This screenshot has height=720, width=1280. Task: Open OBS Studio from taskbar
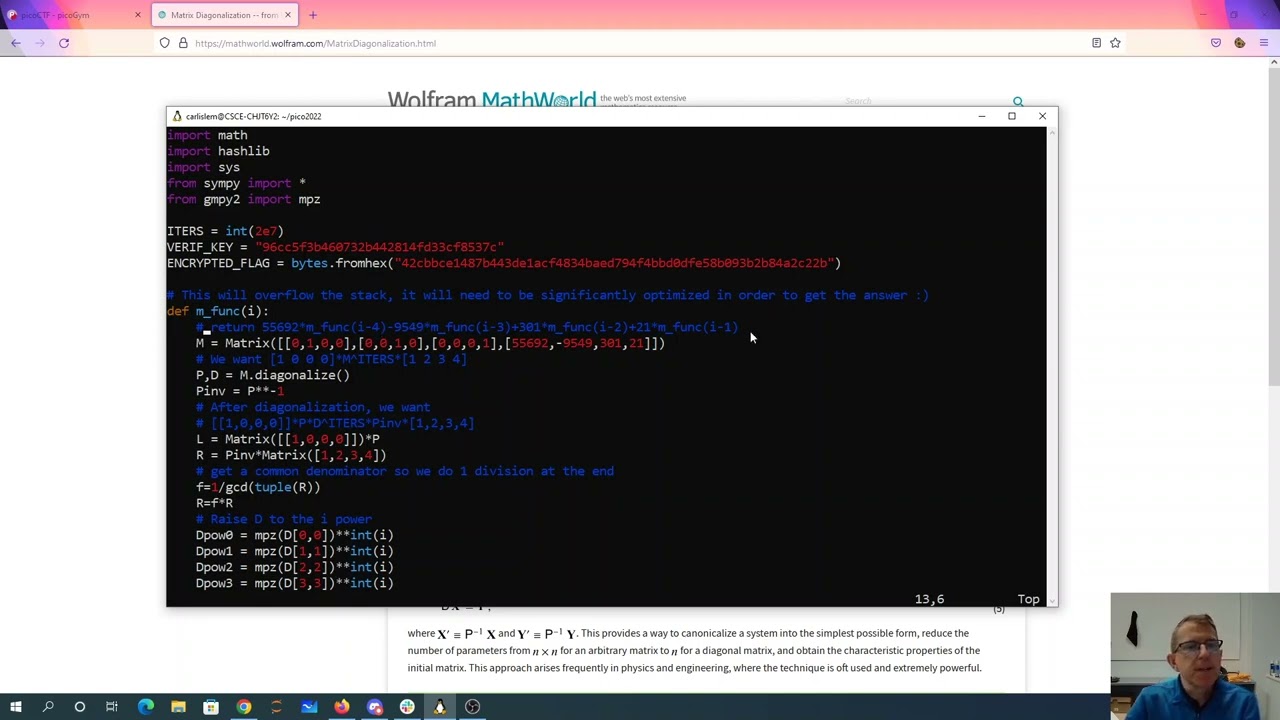coord(473,707)
